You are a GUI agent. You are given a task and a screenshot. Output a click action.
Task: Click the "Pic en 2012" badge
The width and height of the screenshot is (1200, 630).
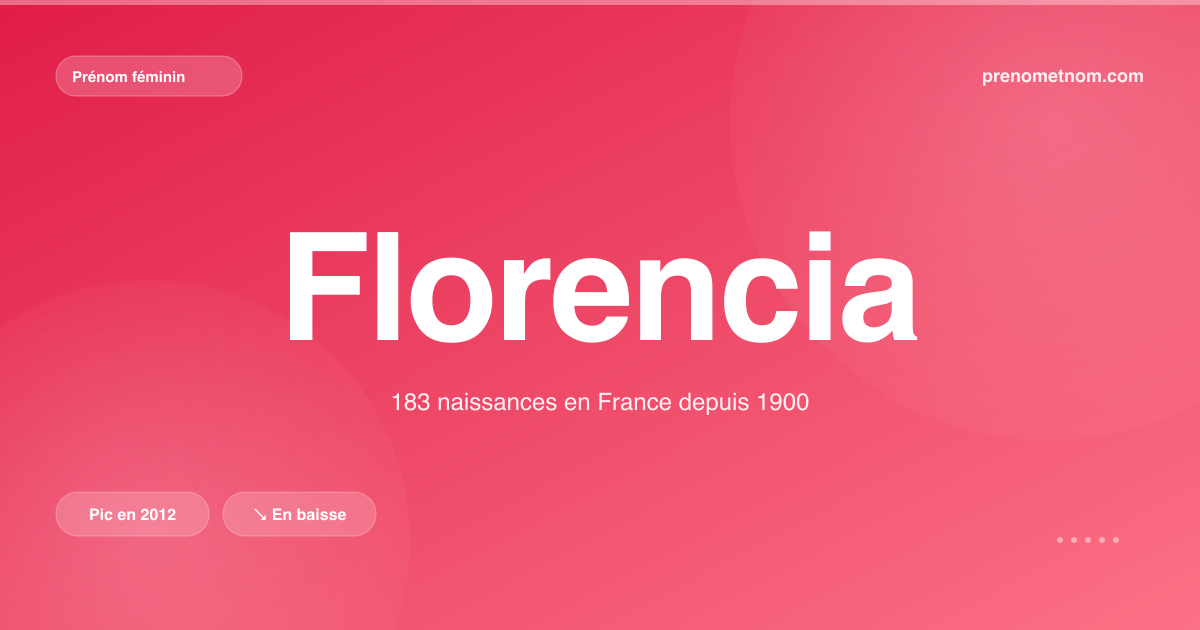[132, 514]
